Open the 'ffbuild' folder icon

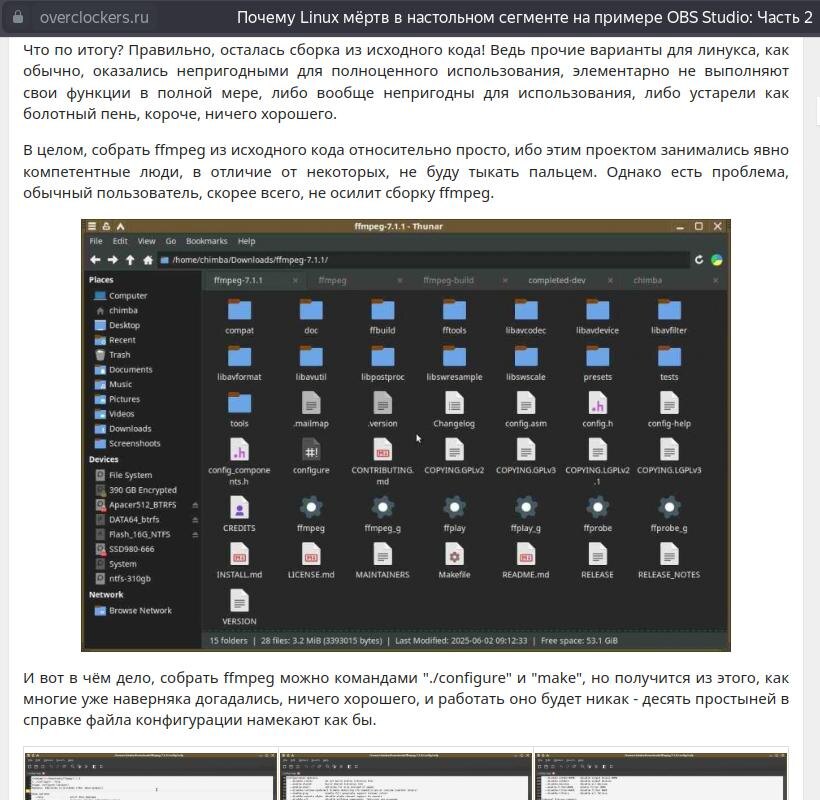tap(383, 310)
